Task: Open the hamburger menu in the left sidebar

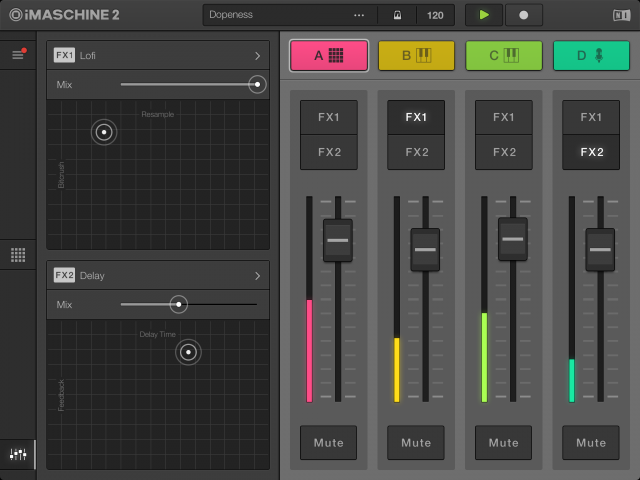Action: pyautogui.click(x=17, y=54)
